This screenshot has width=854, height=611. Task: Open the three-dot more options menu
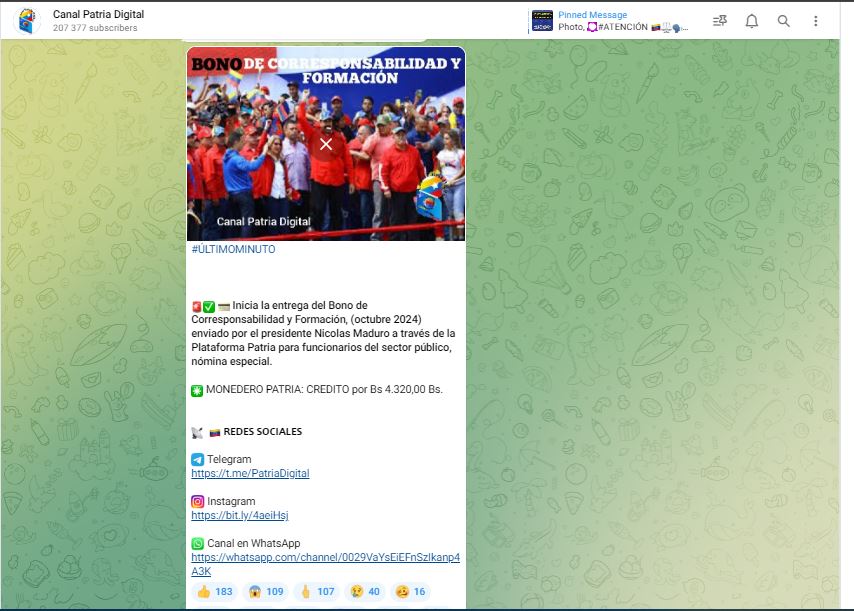pyautogui.click(x=815, y=21)
